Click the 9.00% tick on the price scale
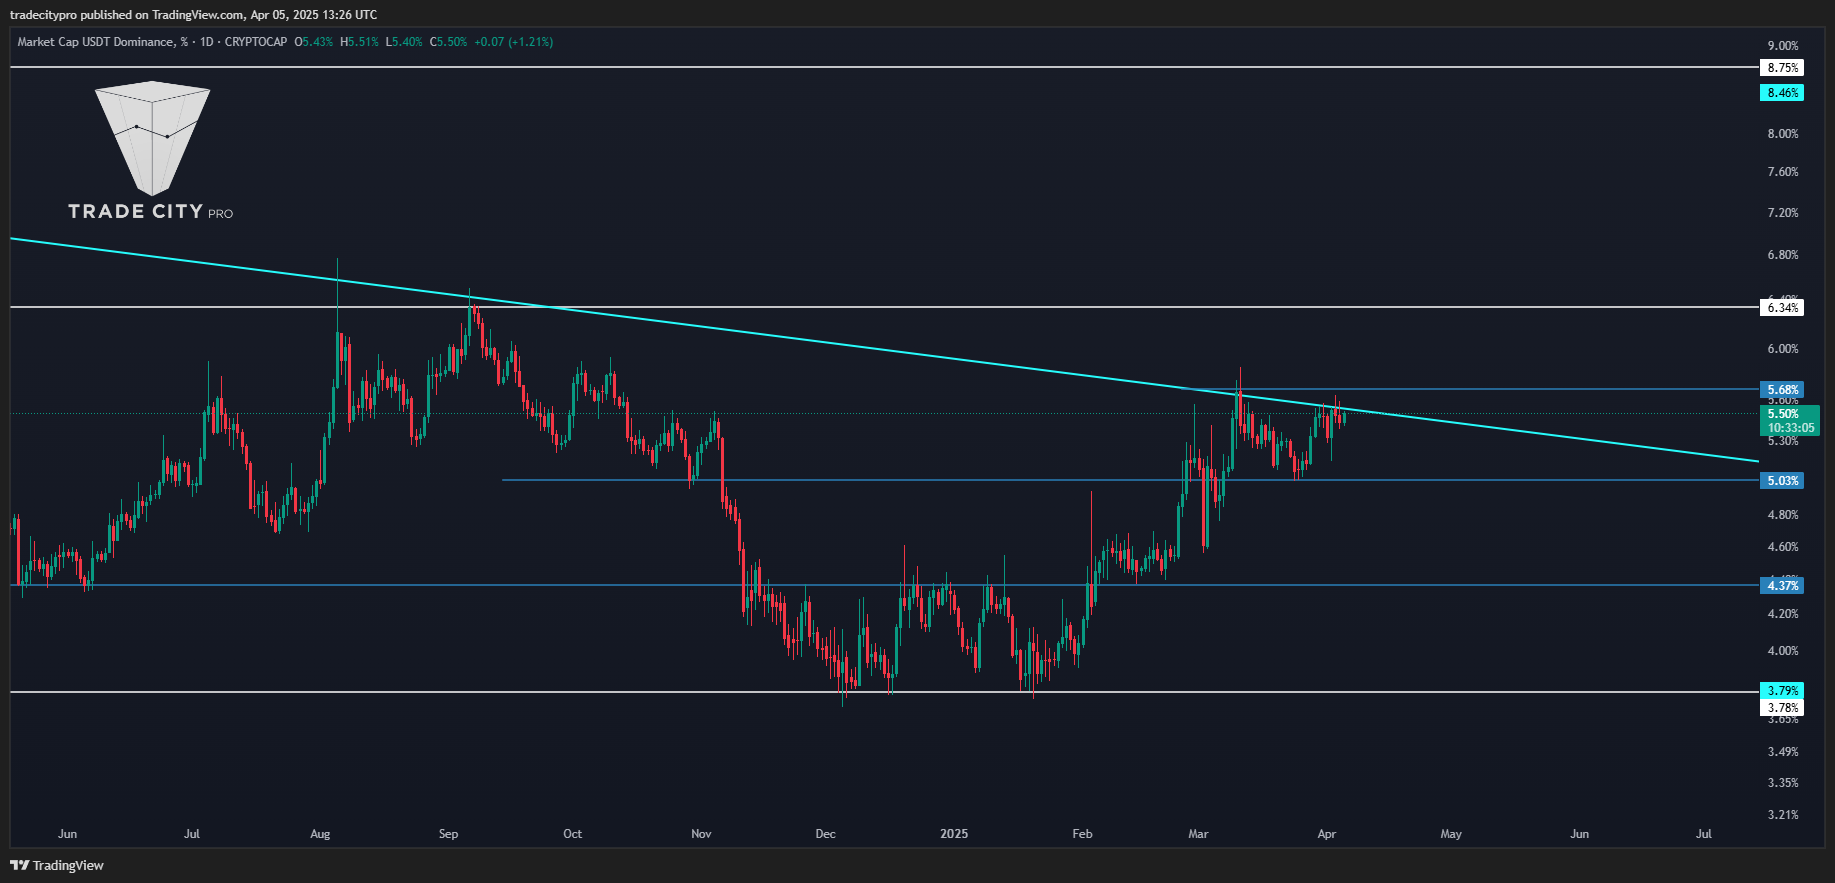 tap(1783, 46)
